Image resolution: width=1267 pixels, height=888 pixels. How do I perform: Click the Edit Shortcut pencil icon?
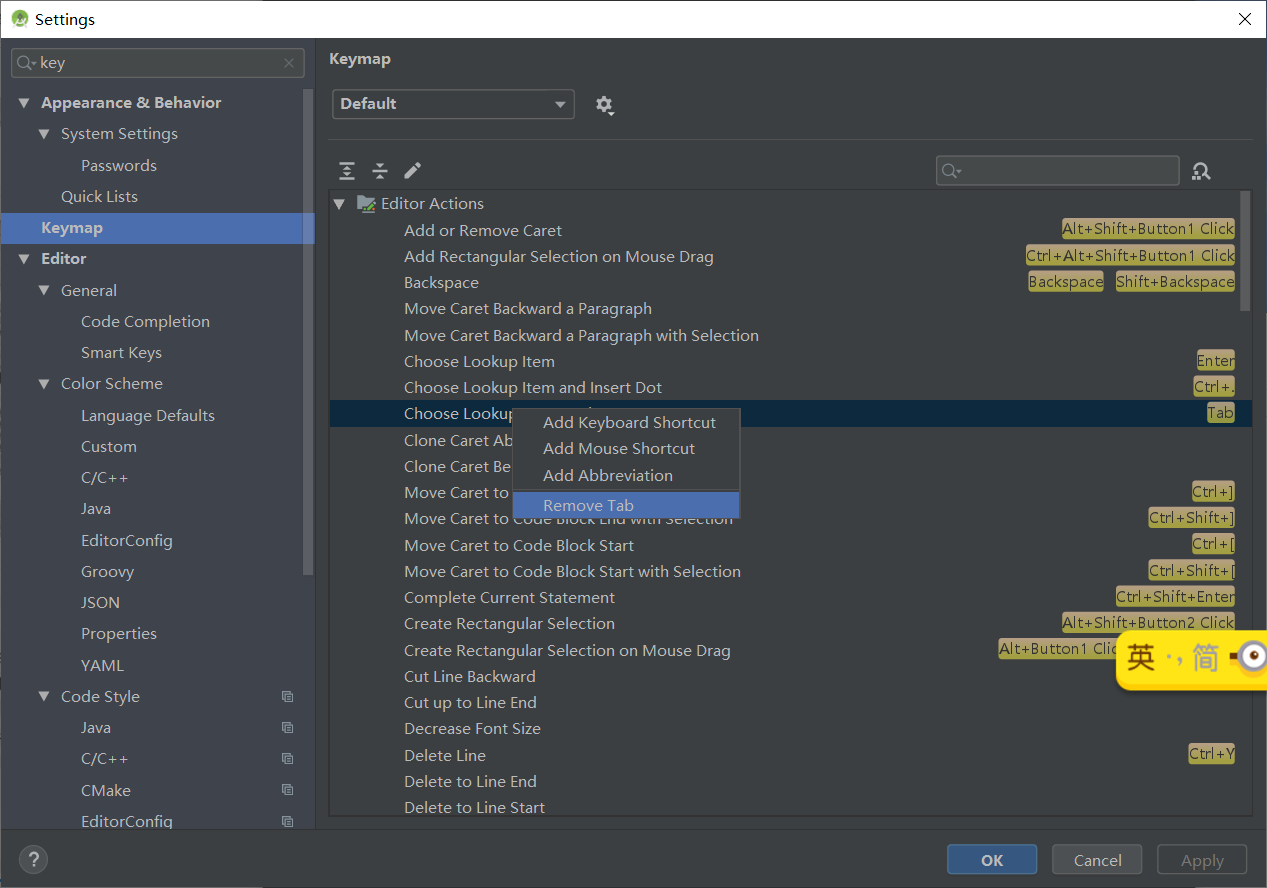(x=412, y=171)
